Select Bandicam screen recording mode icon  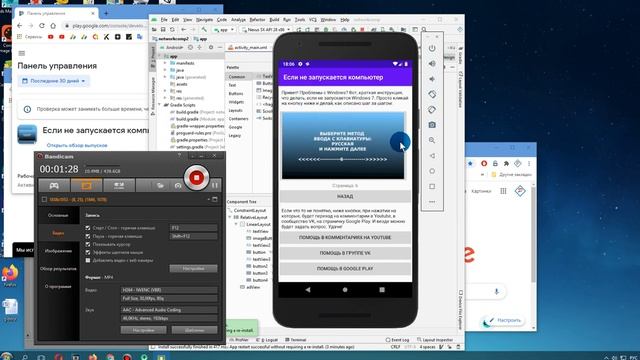click(x=87, y=185)
